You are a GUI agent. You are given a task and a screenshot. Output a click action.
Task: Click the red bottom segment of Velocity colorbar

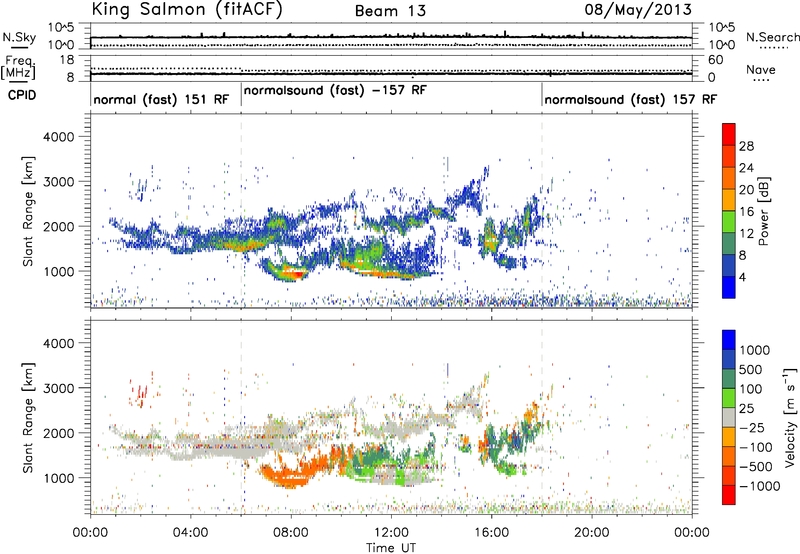pyautogui.click(x=729, y=495)
